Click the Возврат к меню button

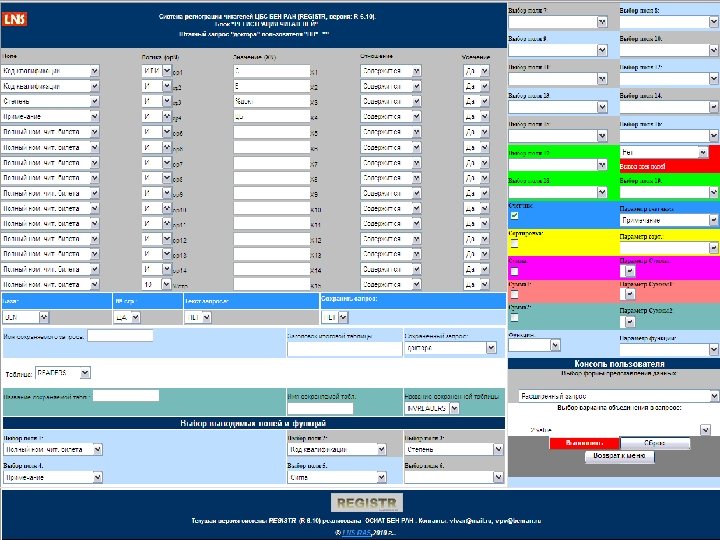click(x=619, y=456)
